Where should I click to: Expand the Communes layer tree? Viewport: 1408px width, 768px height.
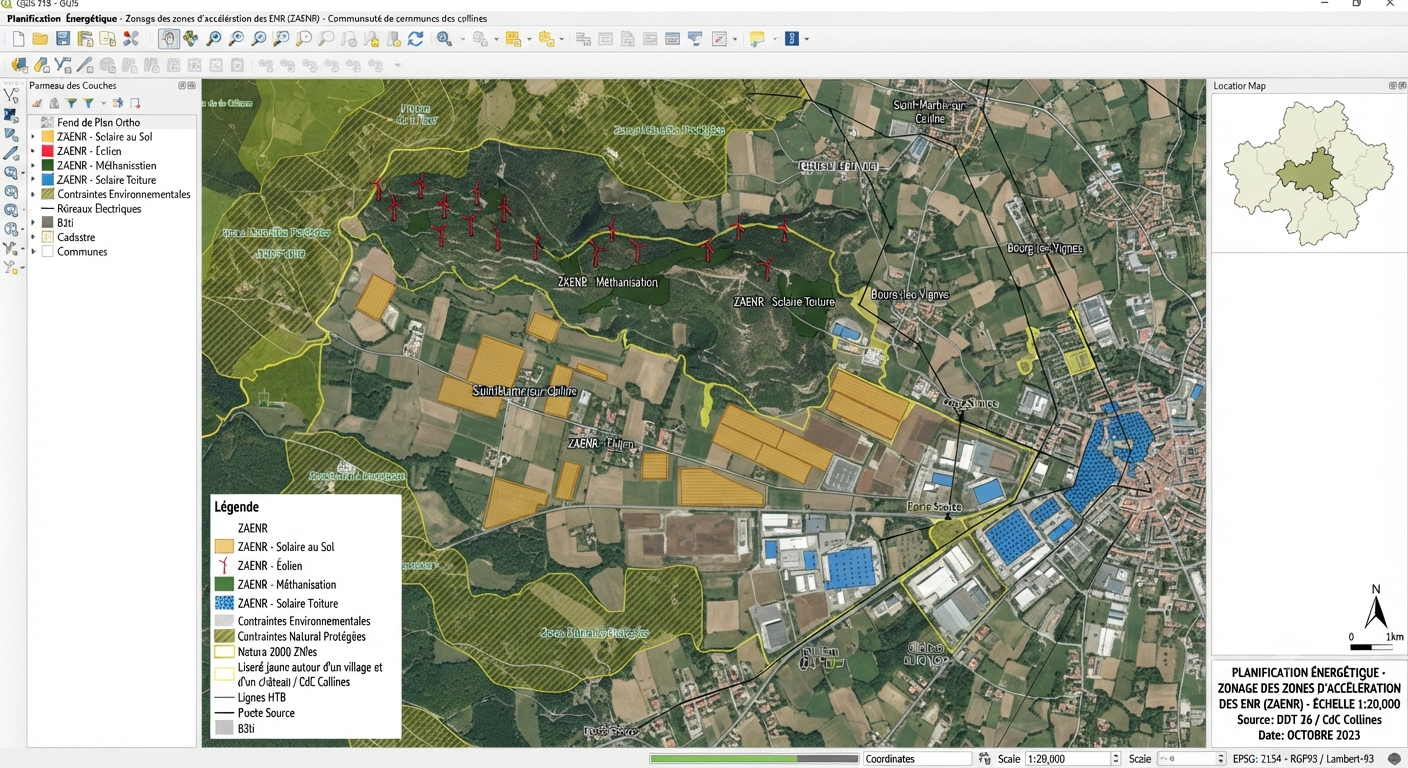point(33,252)
